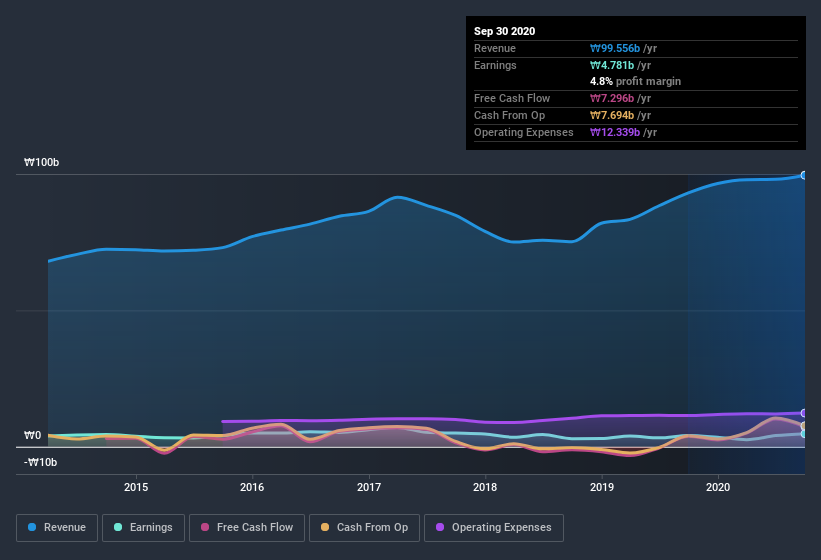Select the 2019 x-axis year label
821x560 pixels.
[x=602, y=487]
